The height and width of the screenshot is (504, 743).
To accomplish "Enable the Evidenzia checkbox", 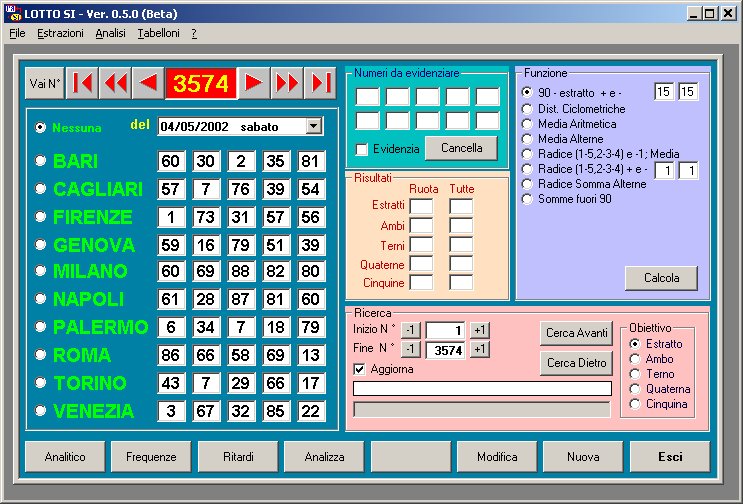I will click(362, 149).
